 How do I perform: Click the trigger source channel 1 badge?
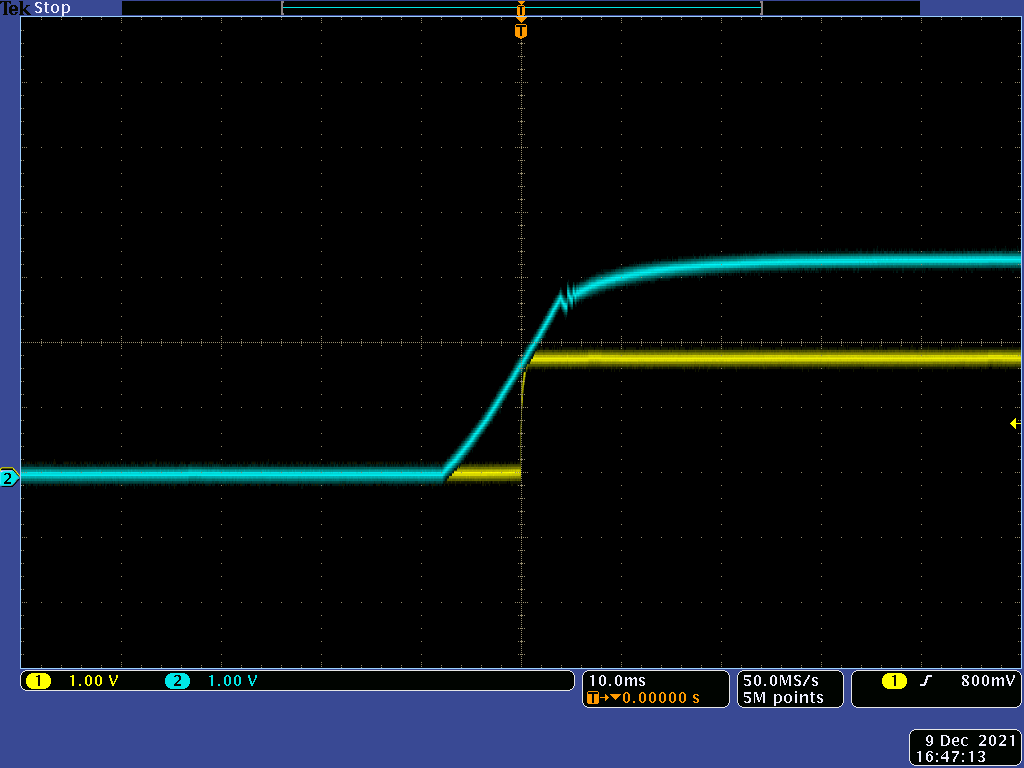tap(894, 681)
